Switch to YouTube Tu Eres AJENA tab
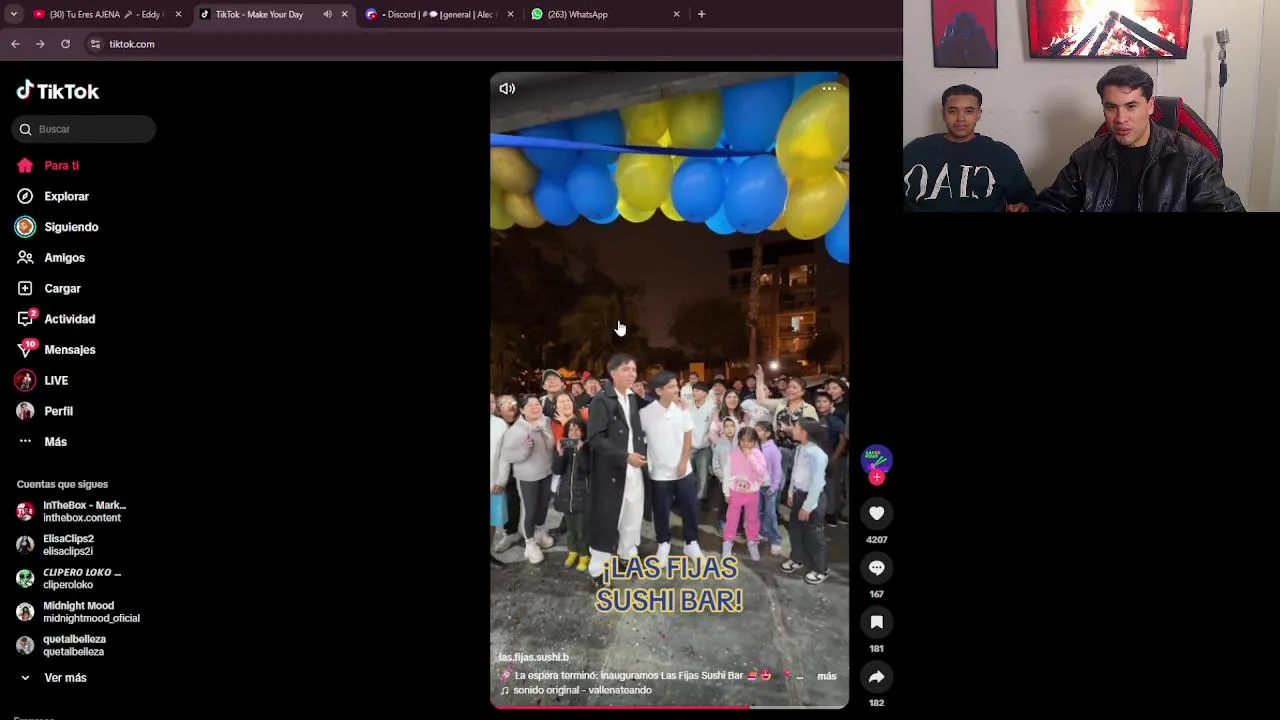The width and height of the screenshot is (1280, 720). [x=105, y=15]
